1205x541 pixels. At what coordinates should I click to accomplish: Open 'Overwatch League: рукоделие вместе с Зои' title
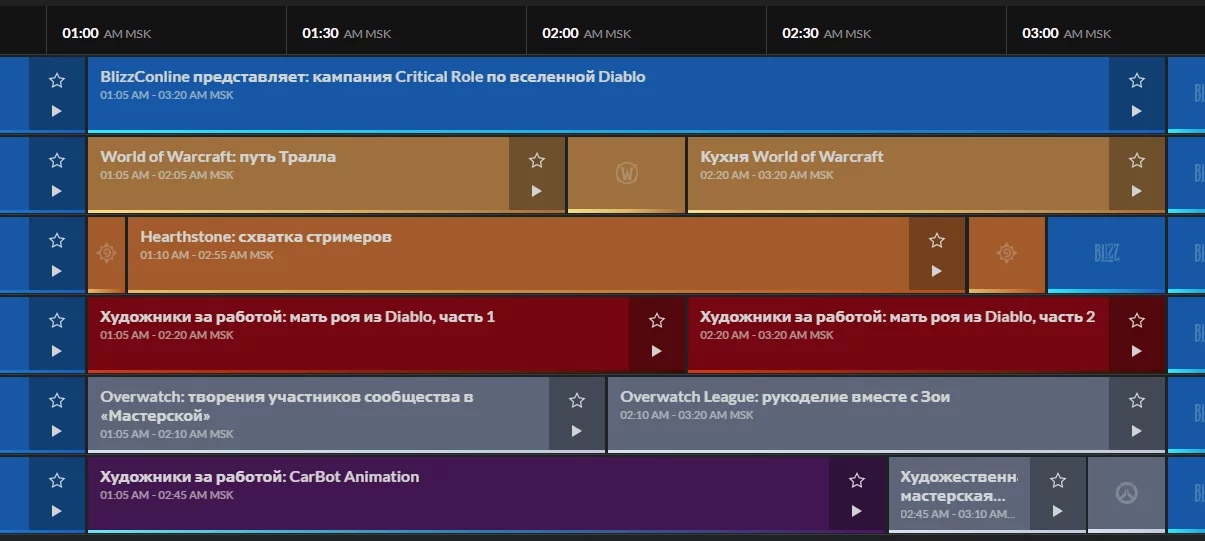[785, 397]
